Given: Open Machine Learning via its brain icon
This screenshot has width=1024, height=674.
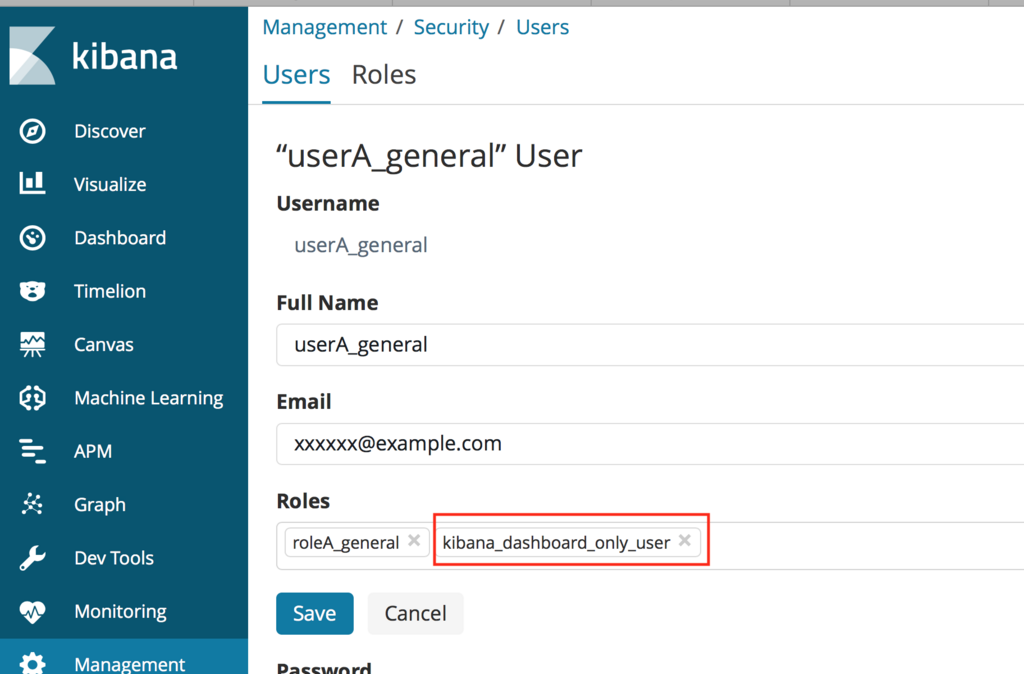Looking at the screenshot, I should point(32,398).
